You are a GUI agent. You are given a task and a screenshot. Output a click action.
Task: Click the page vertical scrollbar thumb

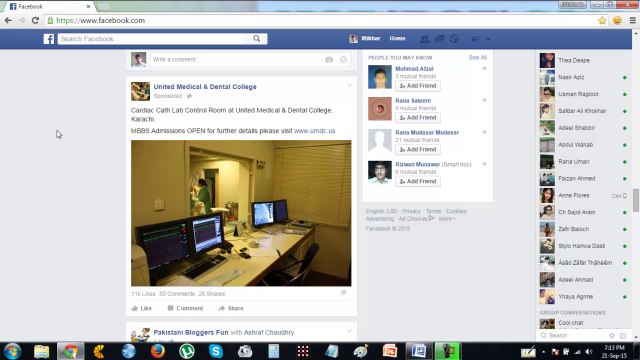[636, 200]
